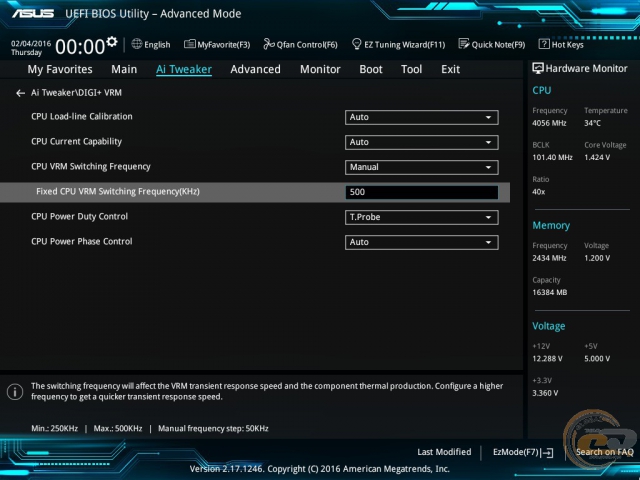The height and width of the screenshot is (480, 640).
Task: Click the EZ Tuning Wizard lightbulb icon
Action: pos(356,44)
